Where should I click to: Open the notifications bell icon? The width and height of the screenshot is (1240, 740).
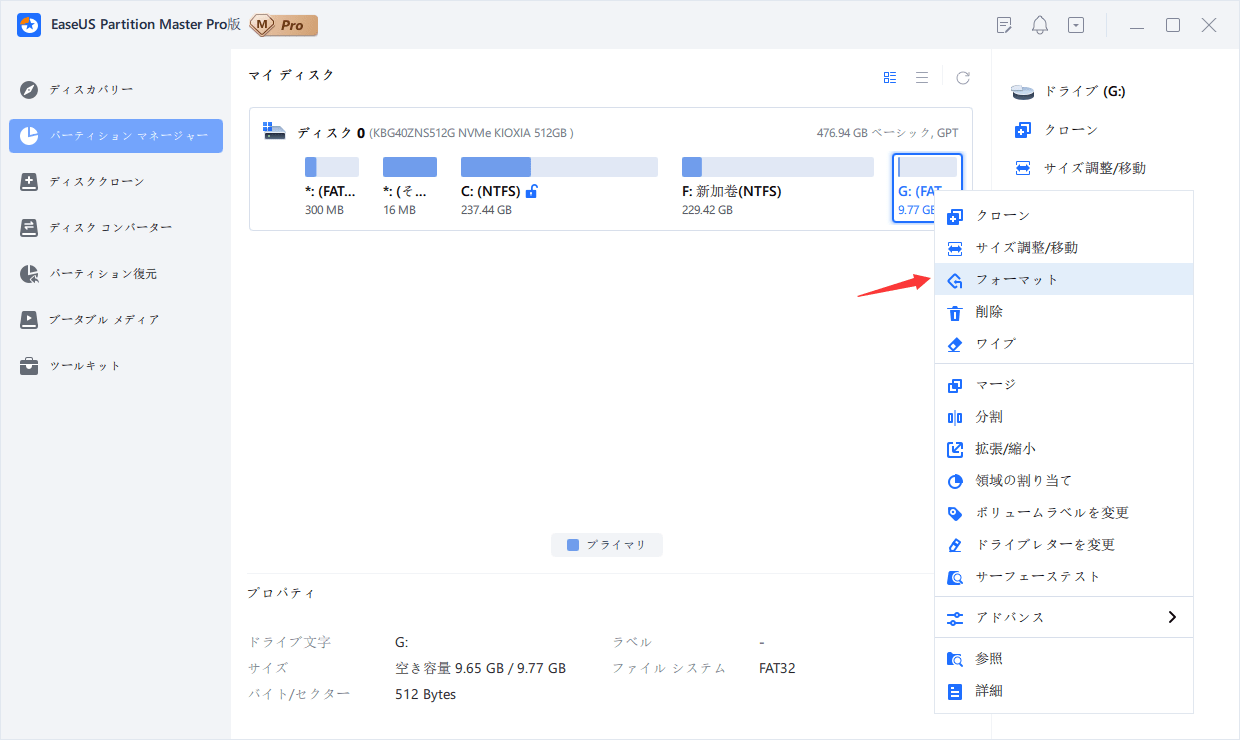coord(1040,26)
